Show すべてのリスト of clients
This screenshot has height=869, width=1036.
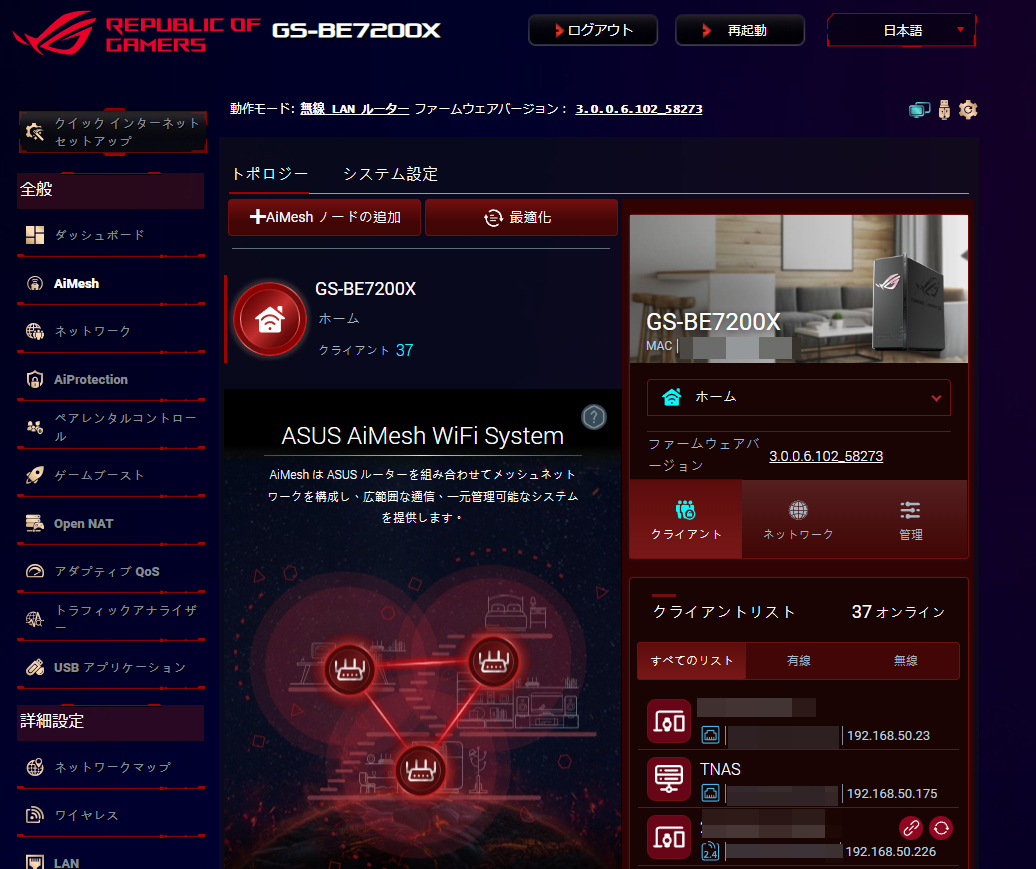tap(692, 661)
